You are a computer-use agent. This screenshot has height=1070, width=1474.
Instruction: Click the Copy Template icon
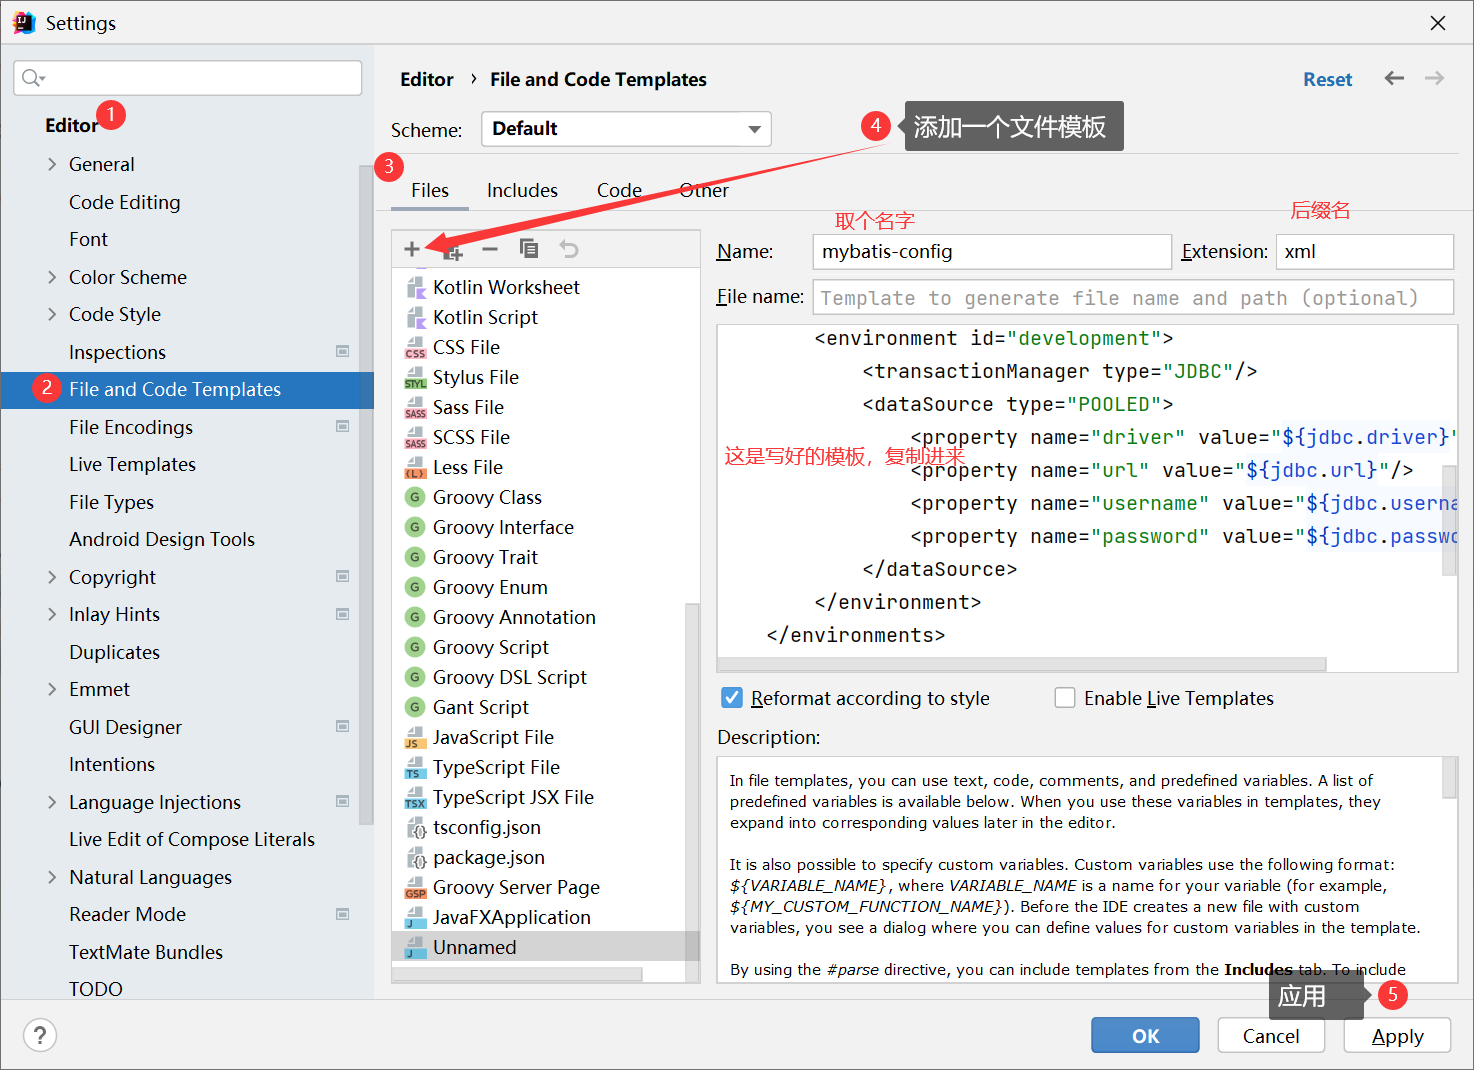tap(529, 248)
